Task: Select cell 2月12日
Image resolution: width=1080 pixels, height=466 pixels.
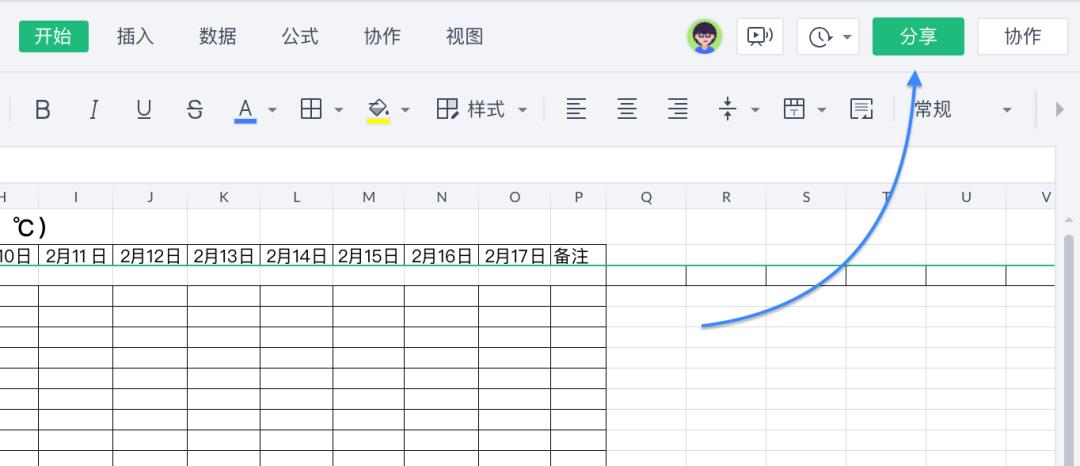Action: (x=150, y=256)
